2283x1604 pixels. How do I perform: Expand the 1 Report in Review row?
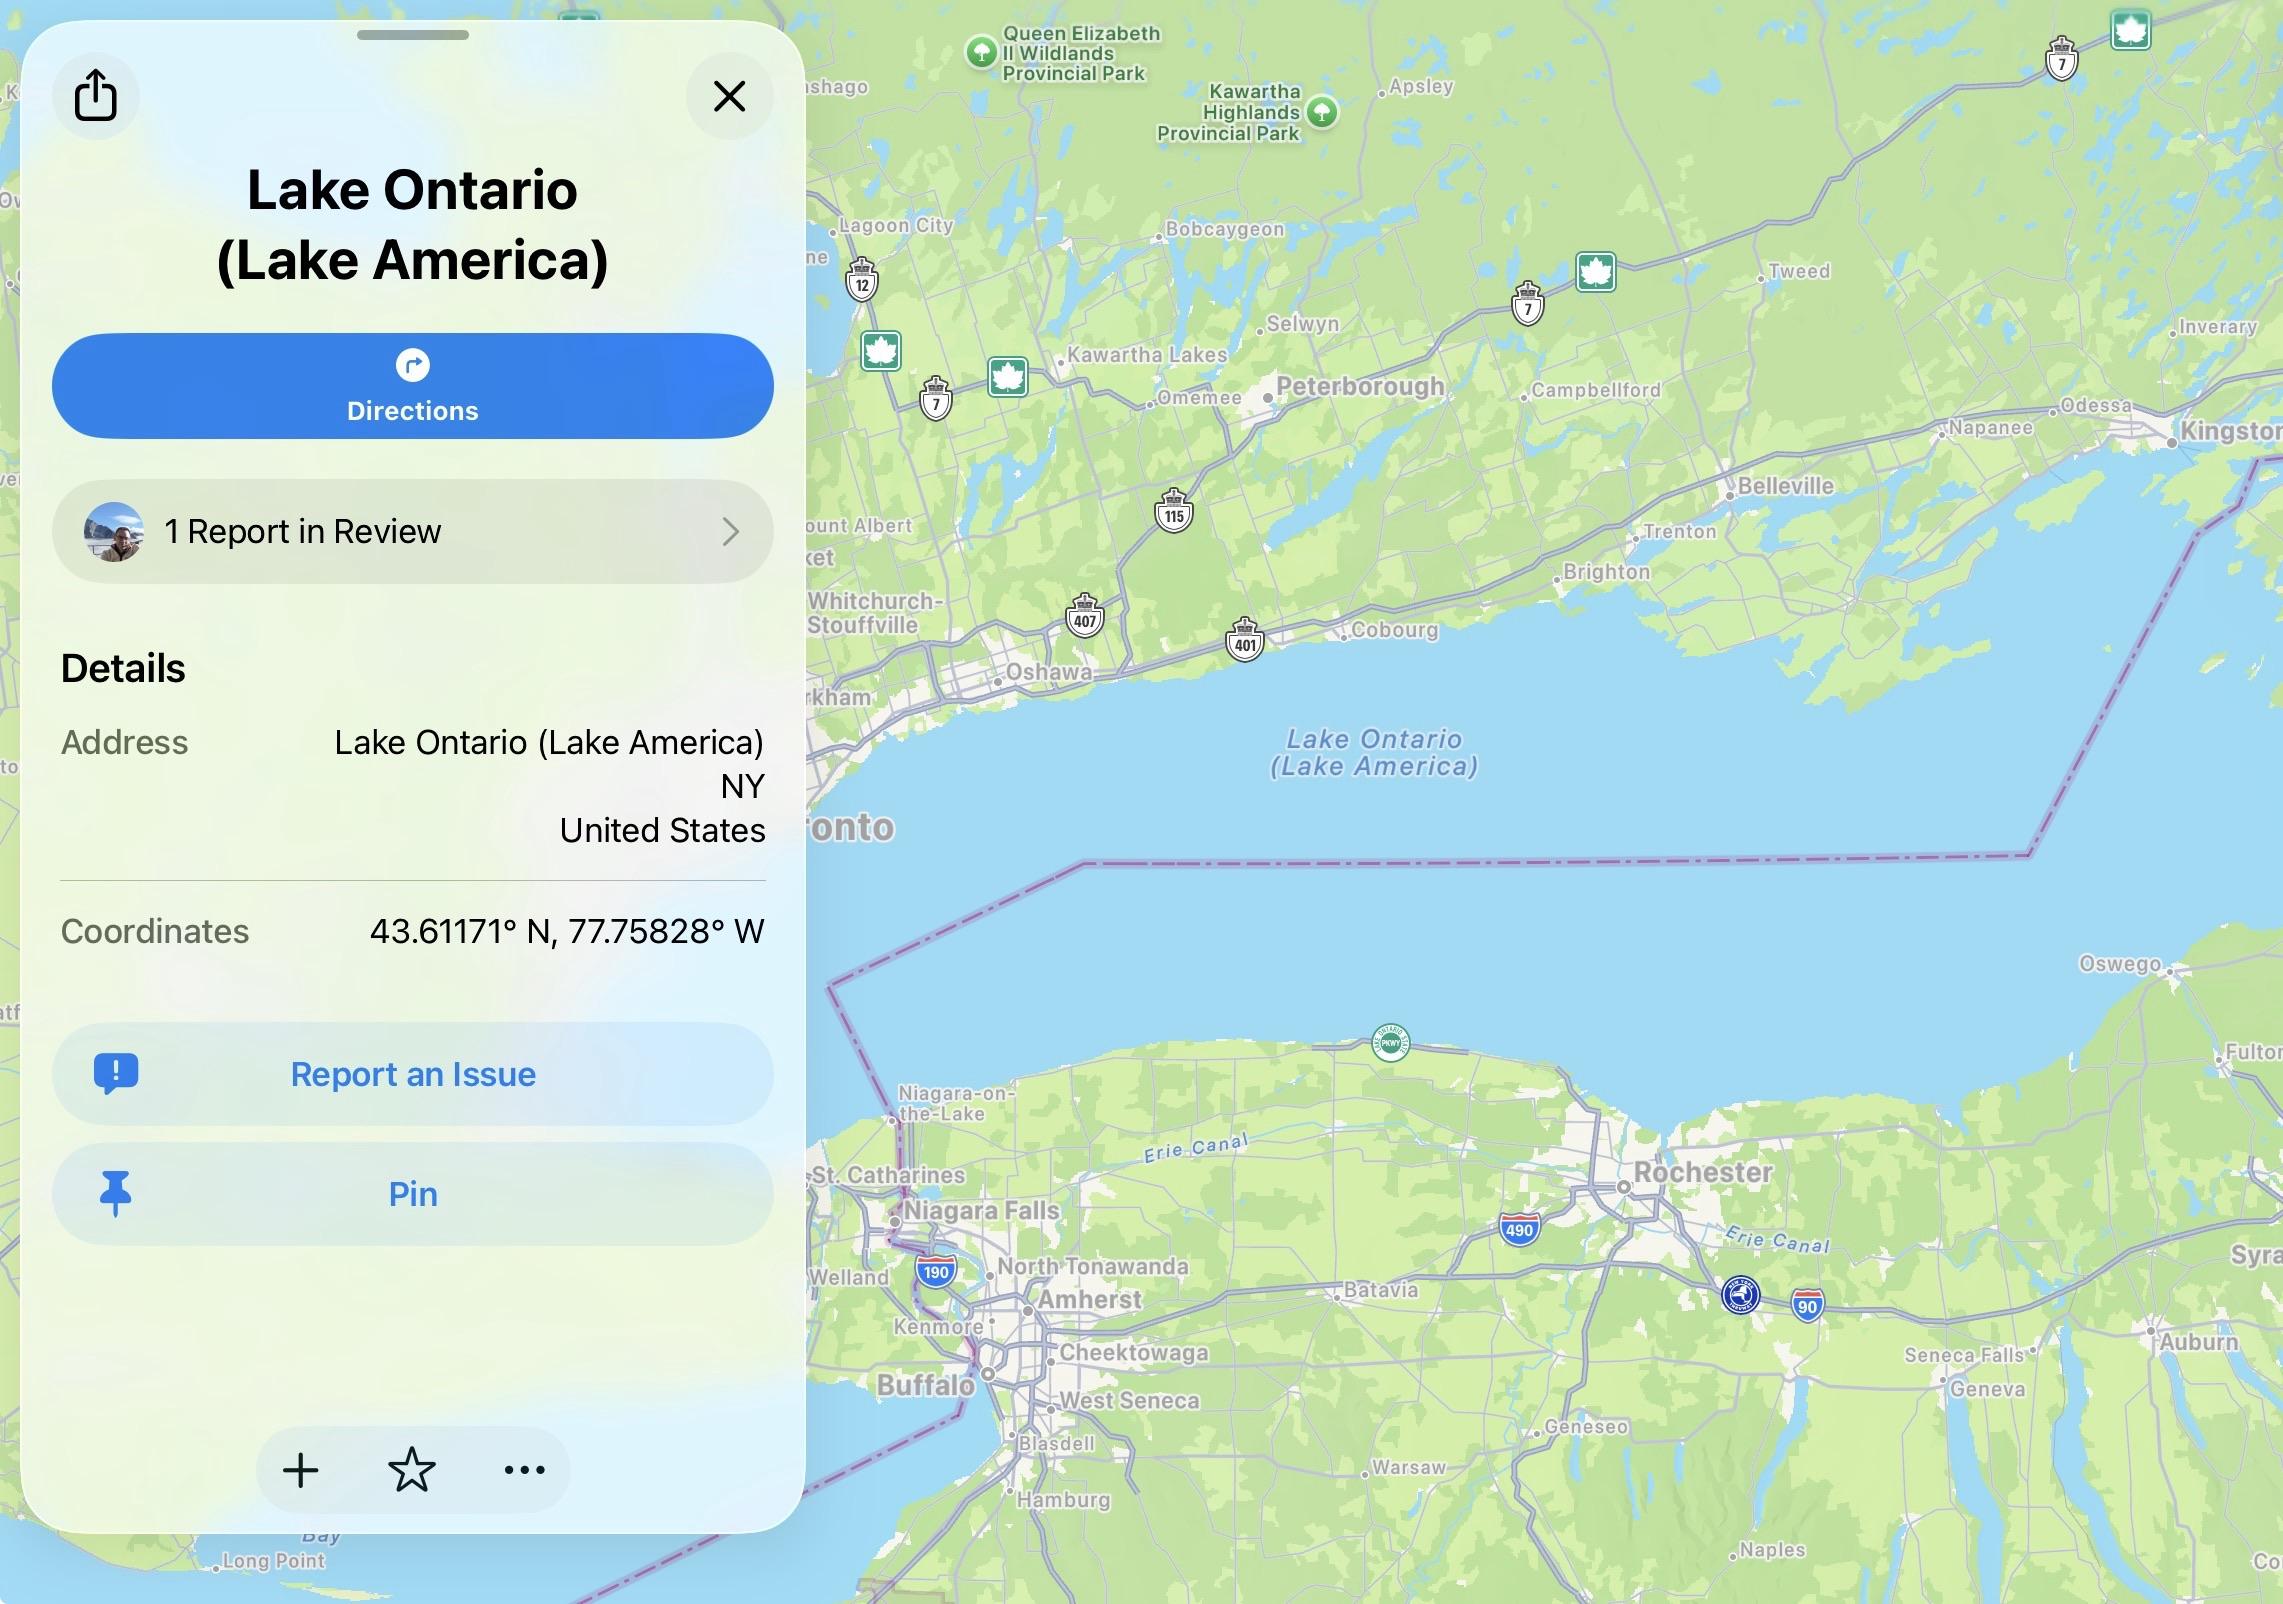[x=412, y=531]
